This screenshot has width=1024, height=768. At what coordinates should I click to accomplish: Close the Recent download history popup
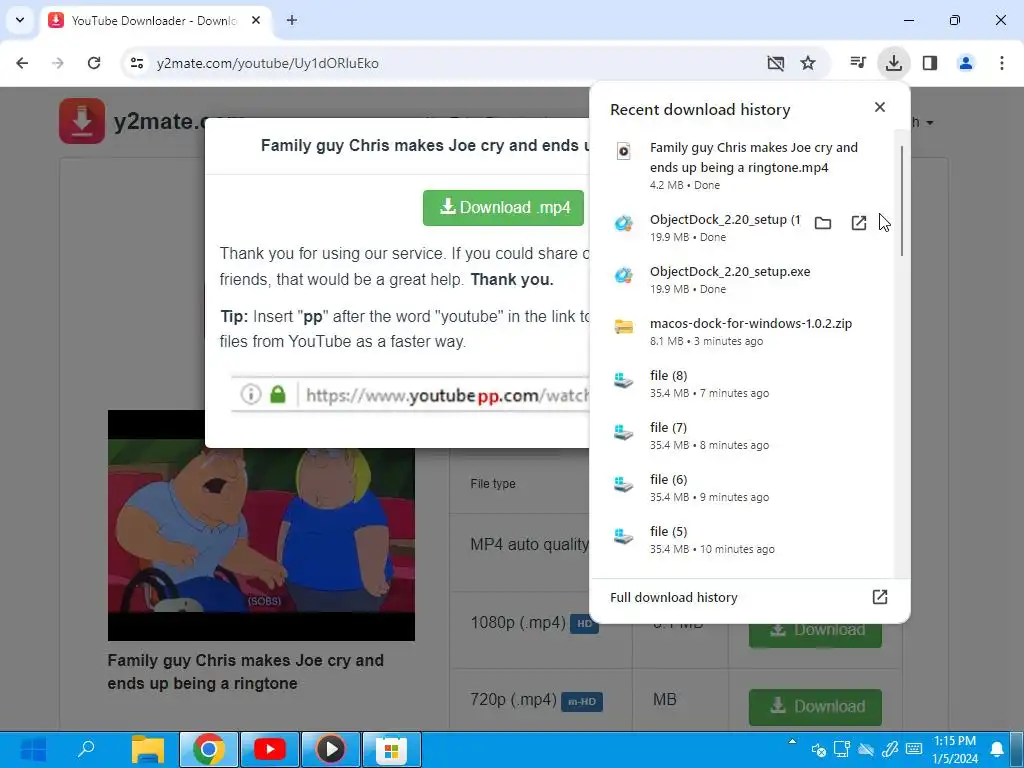pyautogui.click(x=880, y=107)
